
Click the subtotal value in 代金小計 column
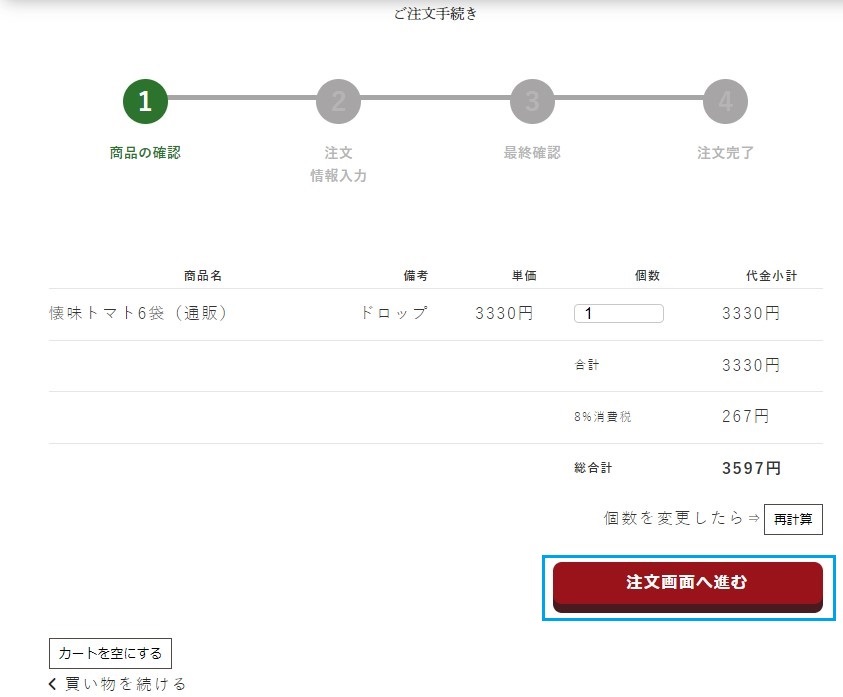pyautogui.click(x=751, y=313)
